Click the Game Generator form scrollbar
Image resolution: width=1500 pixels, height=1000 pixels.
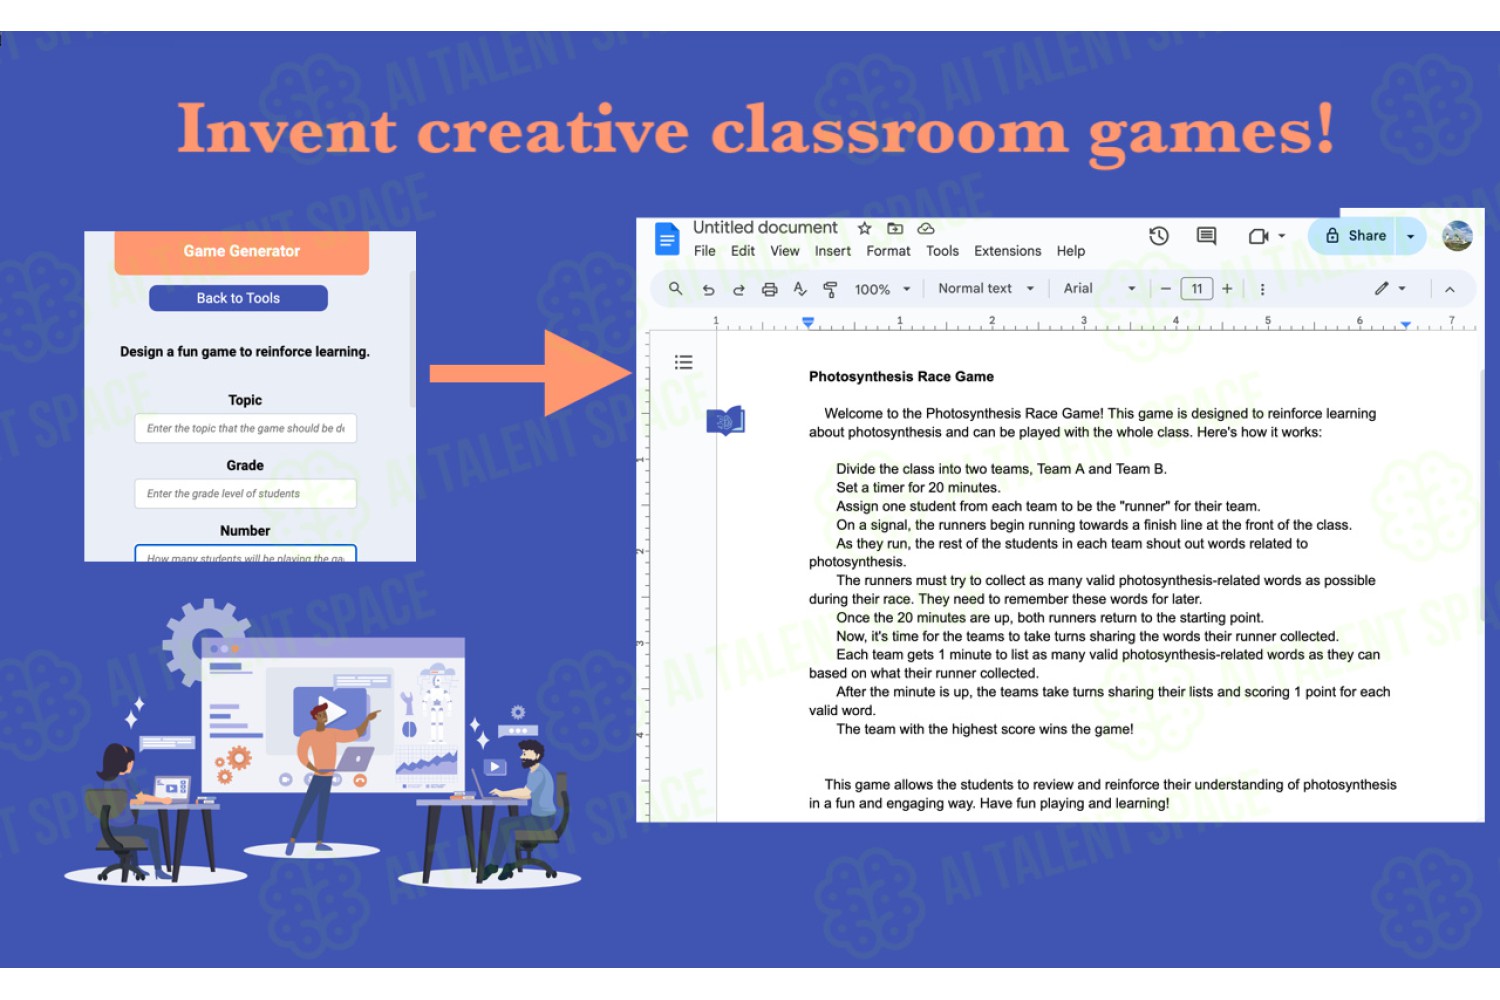point(412,340)
